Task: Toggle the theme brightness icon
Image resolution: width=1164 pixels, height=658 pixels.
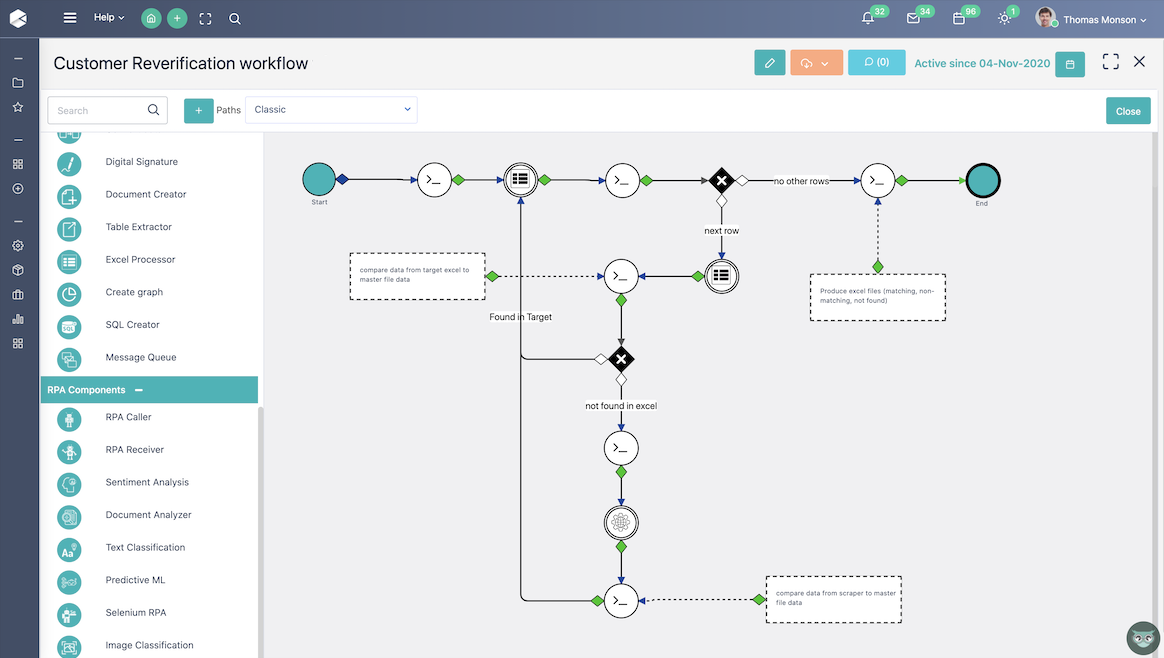Action: tap(1006, 17)
